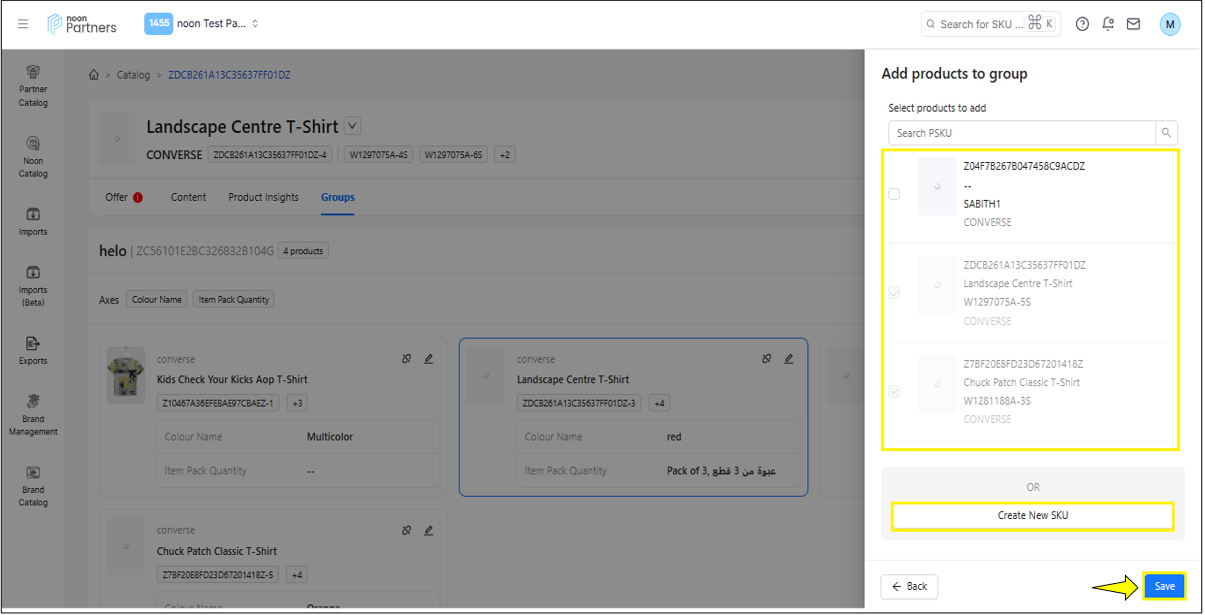1205x615 pixels.
Task: Unlink Kids Check Your Kicks product
Action: pos(407,359)
